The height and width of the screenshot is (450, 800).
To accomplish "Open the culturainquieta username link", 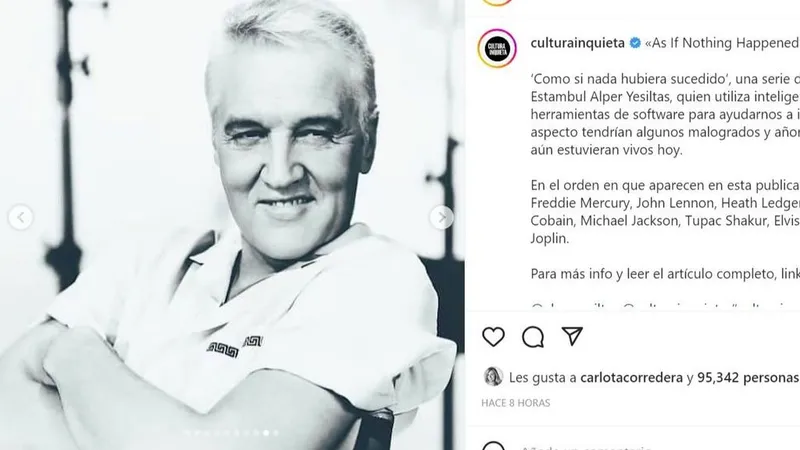I will (x=578, y=43).
